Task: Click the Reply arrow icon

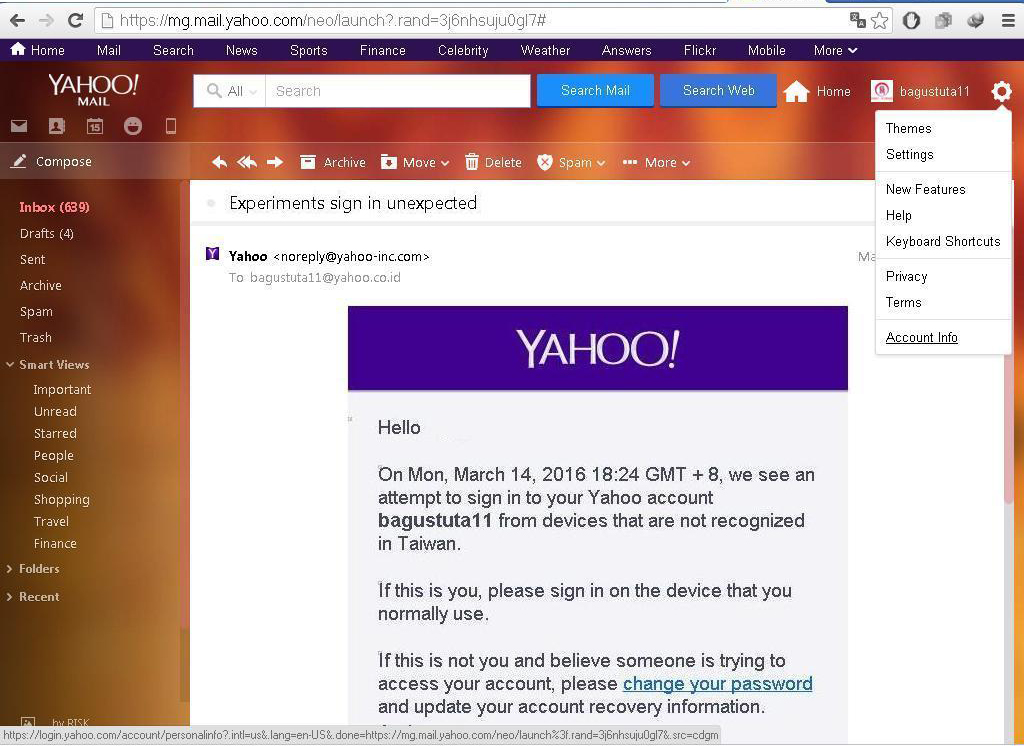Action: (219, 162)
